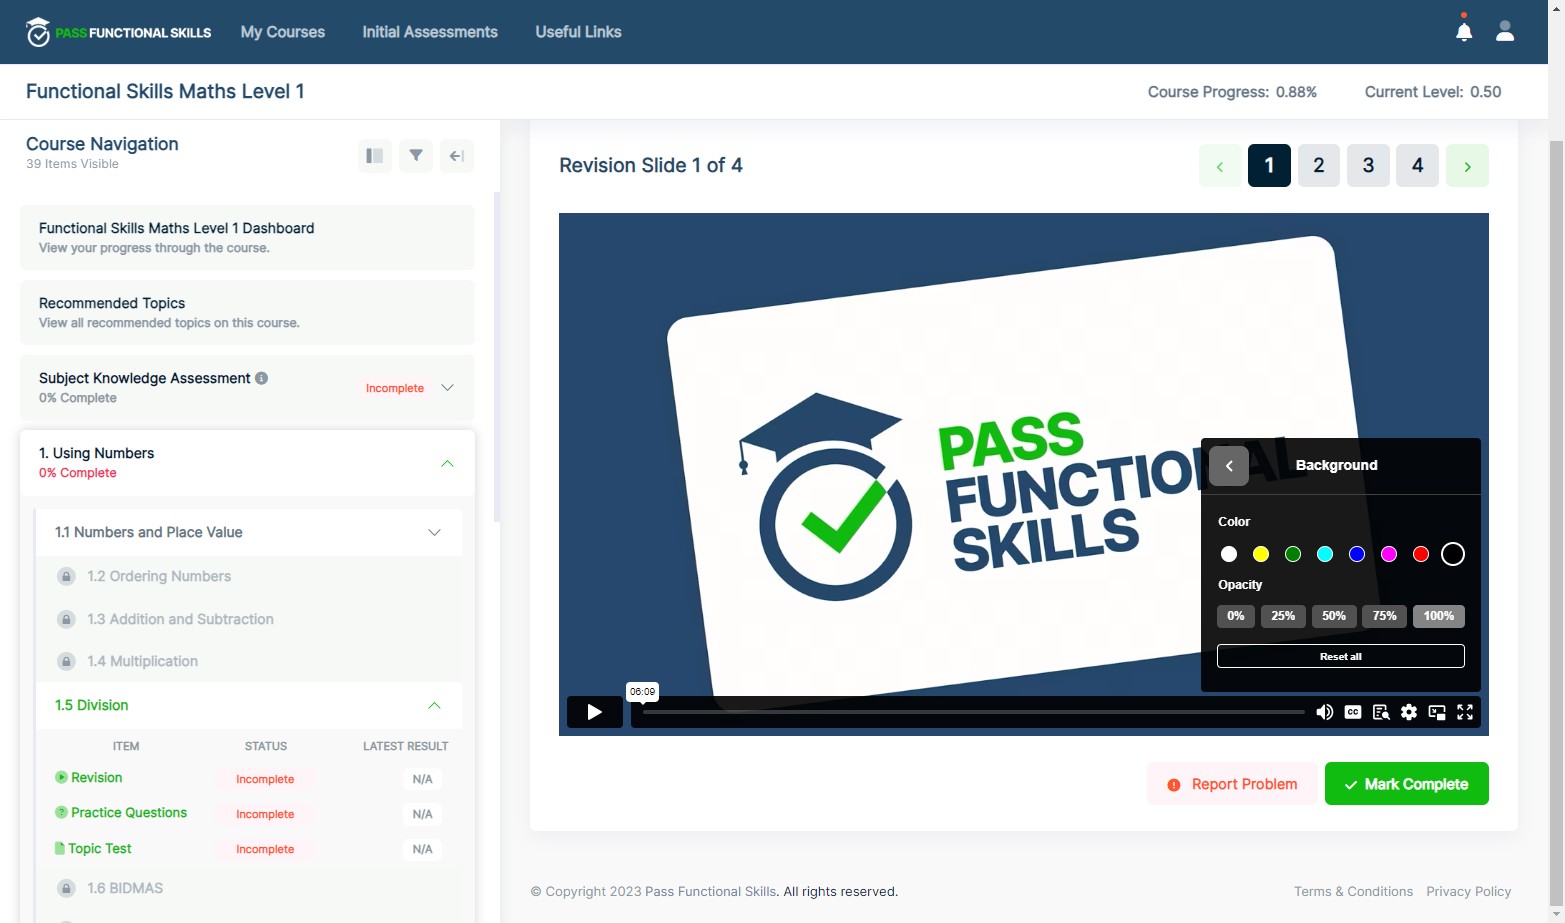Play the revision video

595,712
